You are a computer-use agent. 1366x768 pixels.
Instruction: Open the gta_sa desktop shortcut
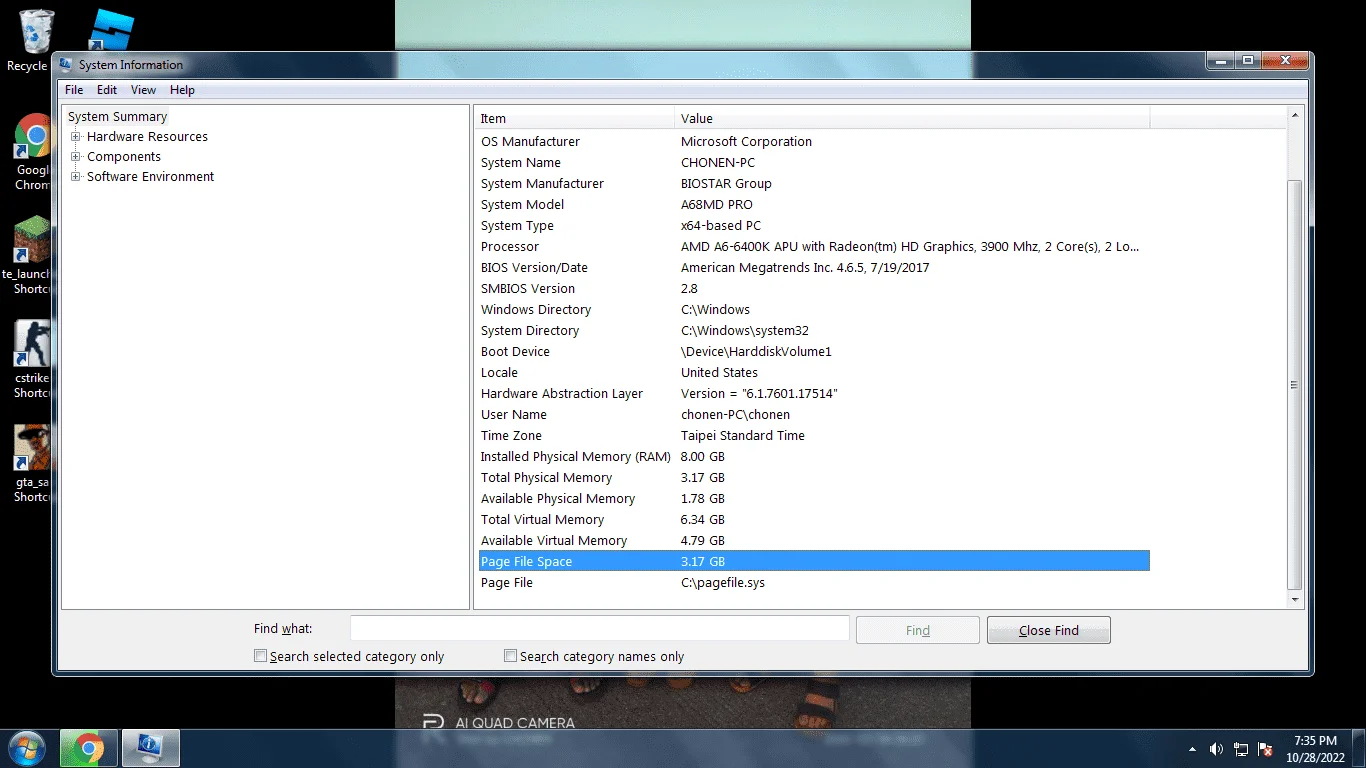(x=30, y=462)
